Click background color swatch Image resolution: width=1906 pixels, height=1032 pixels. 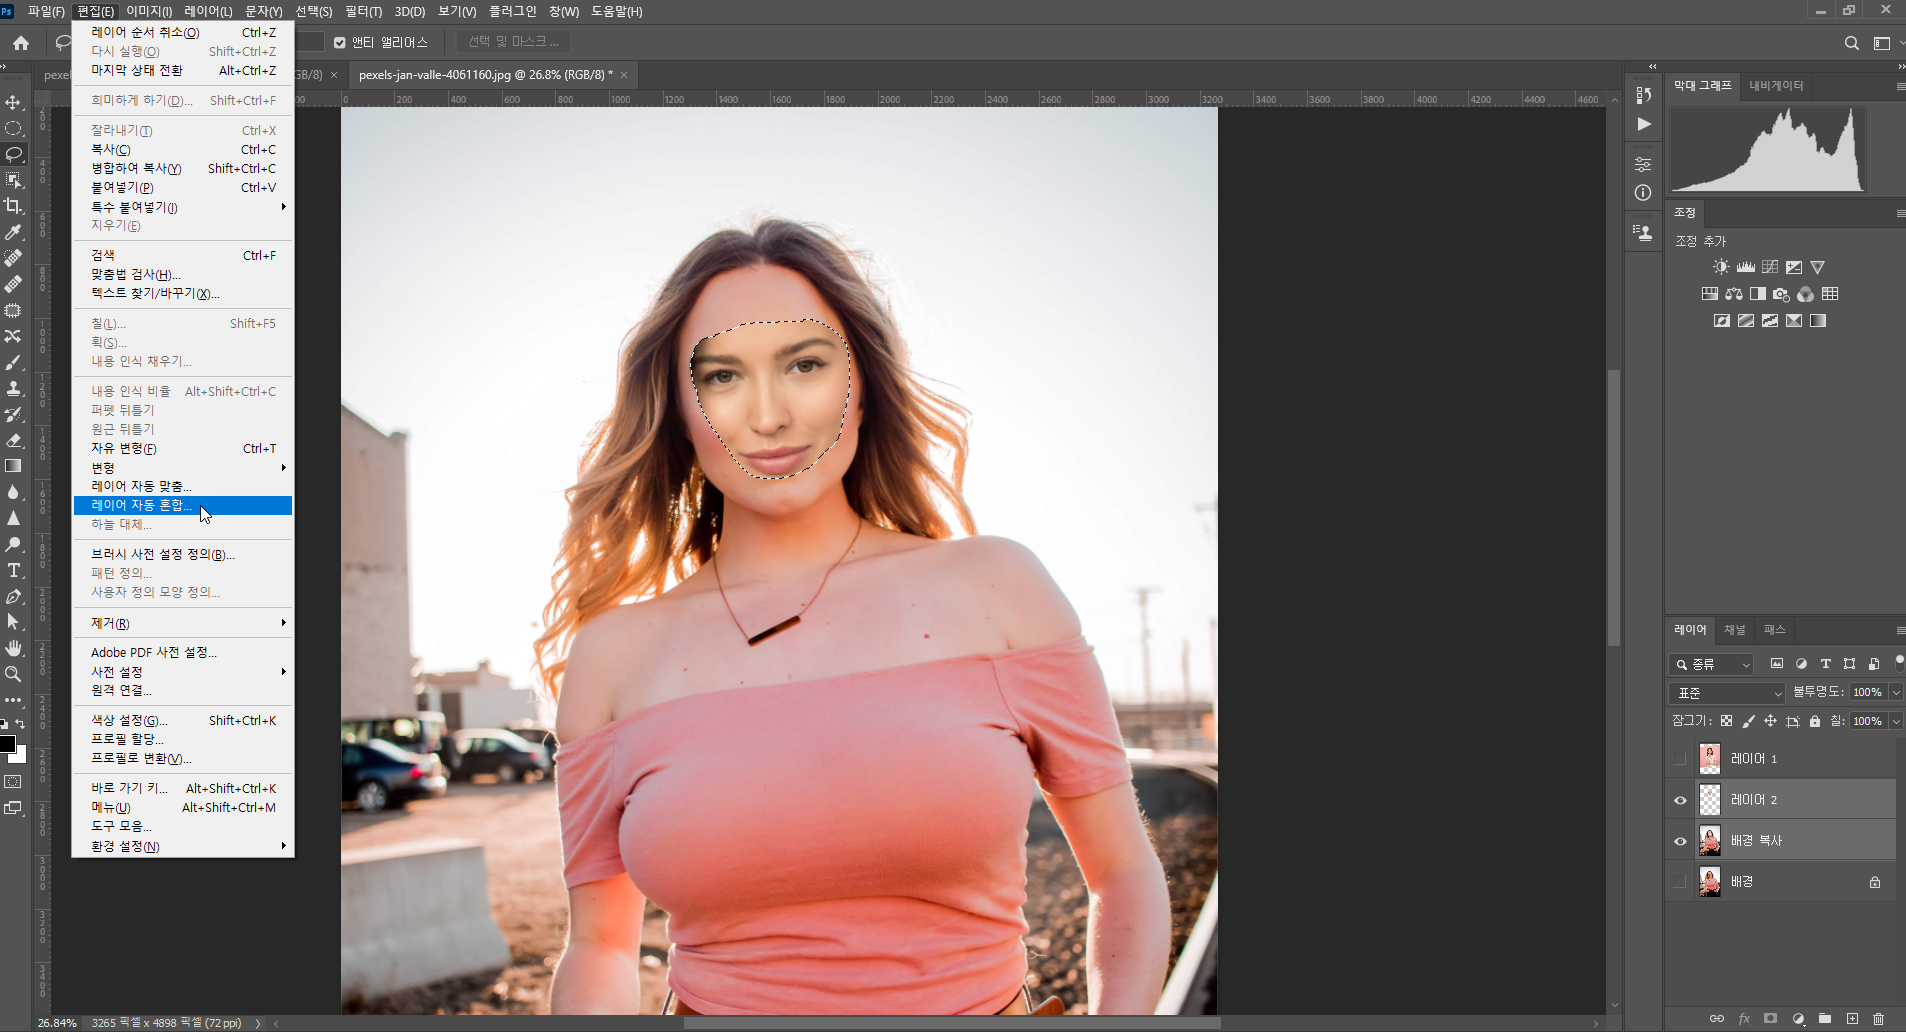[20, 756]
